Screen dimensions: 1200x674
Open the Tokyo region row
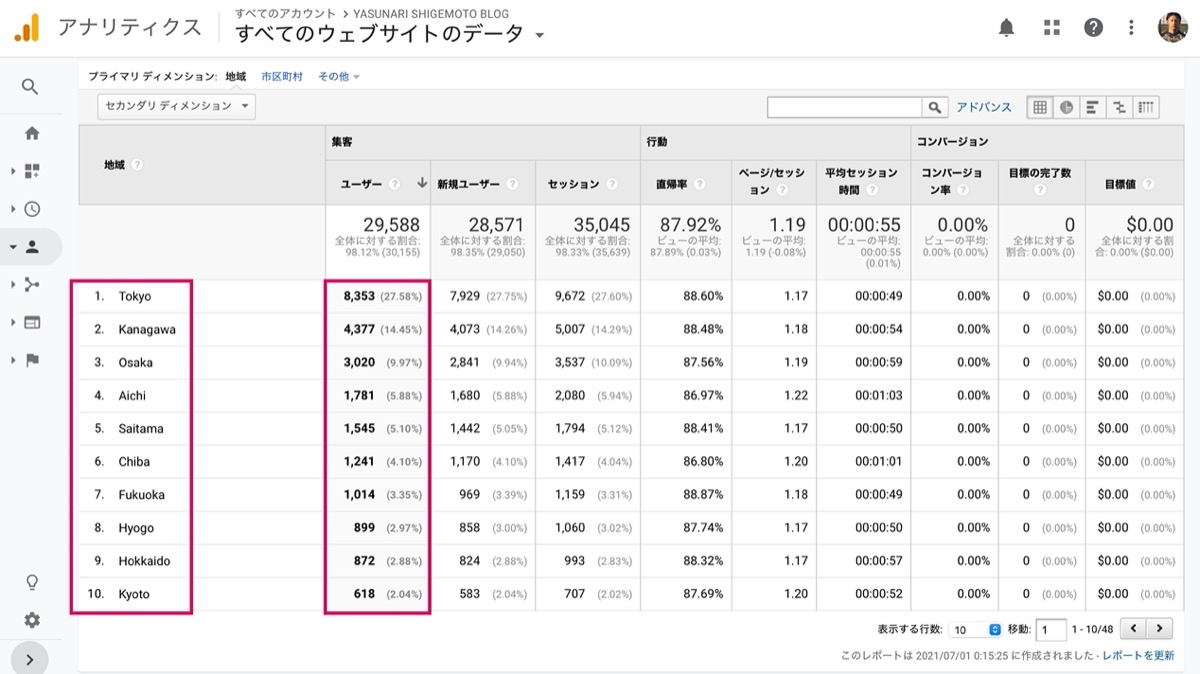click(x=135, y=296)
